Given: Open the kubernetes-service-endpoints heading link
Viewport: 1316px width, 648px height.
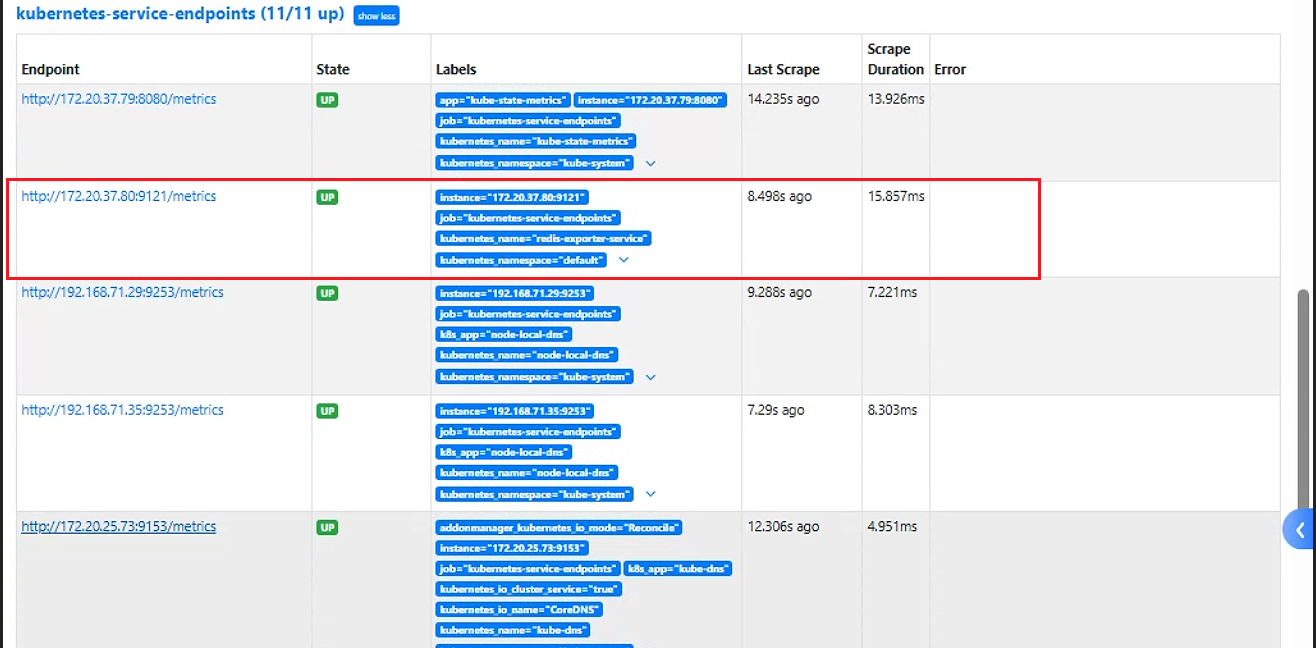Looking at the screenshot, I should coord(180,15).
